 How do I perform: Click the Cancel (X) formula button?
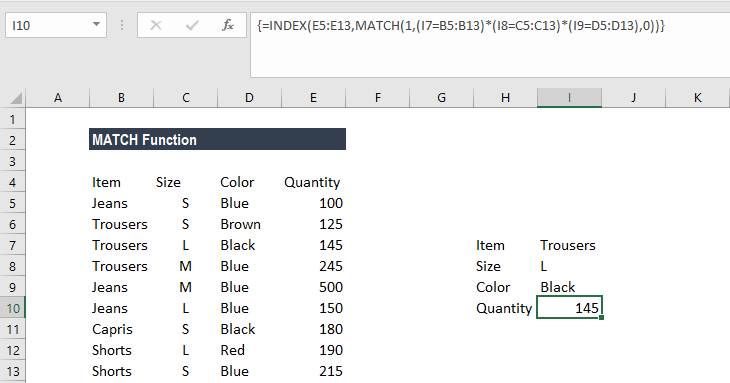[156, 25]
